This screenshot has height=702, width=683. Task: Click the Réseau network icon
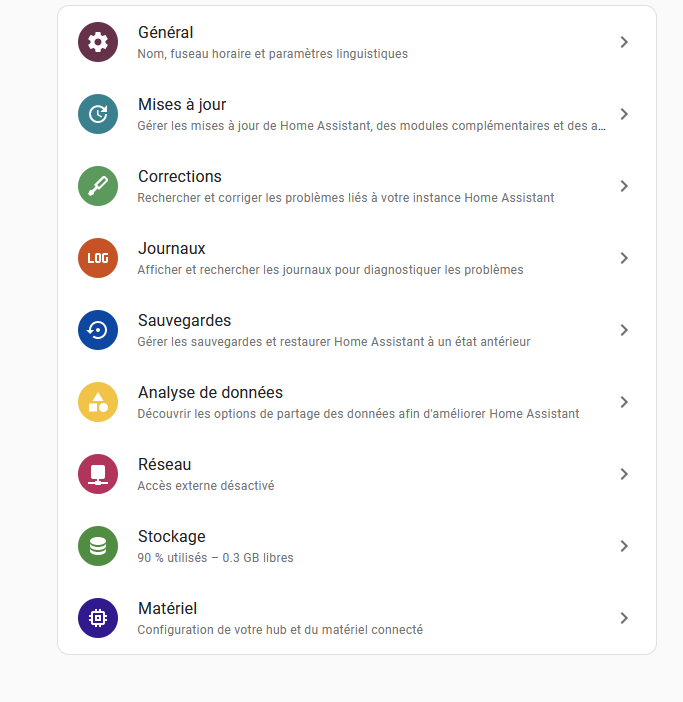[x=98, y=474]
